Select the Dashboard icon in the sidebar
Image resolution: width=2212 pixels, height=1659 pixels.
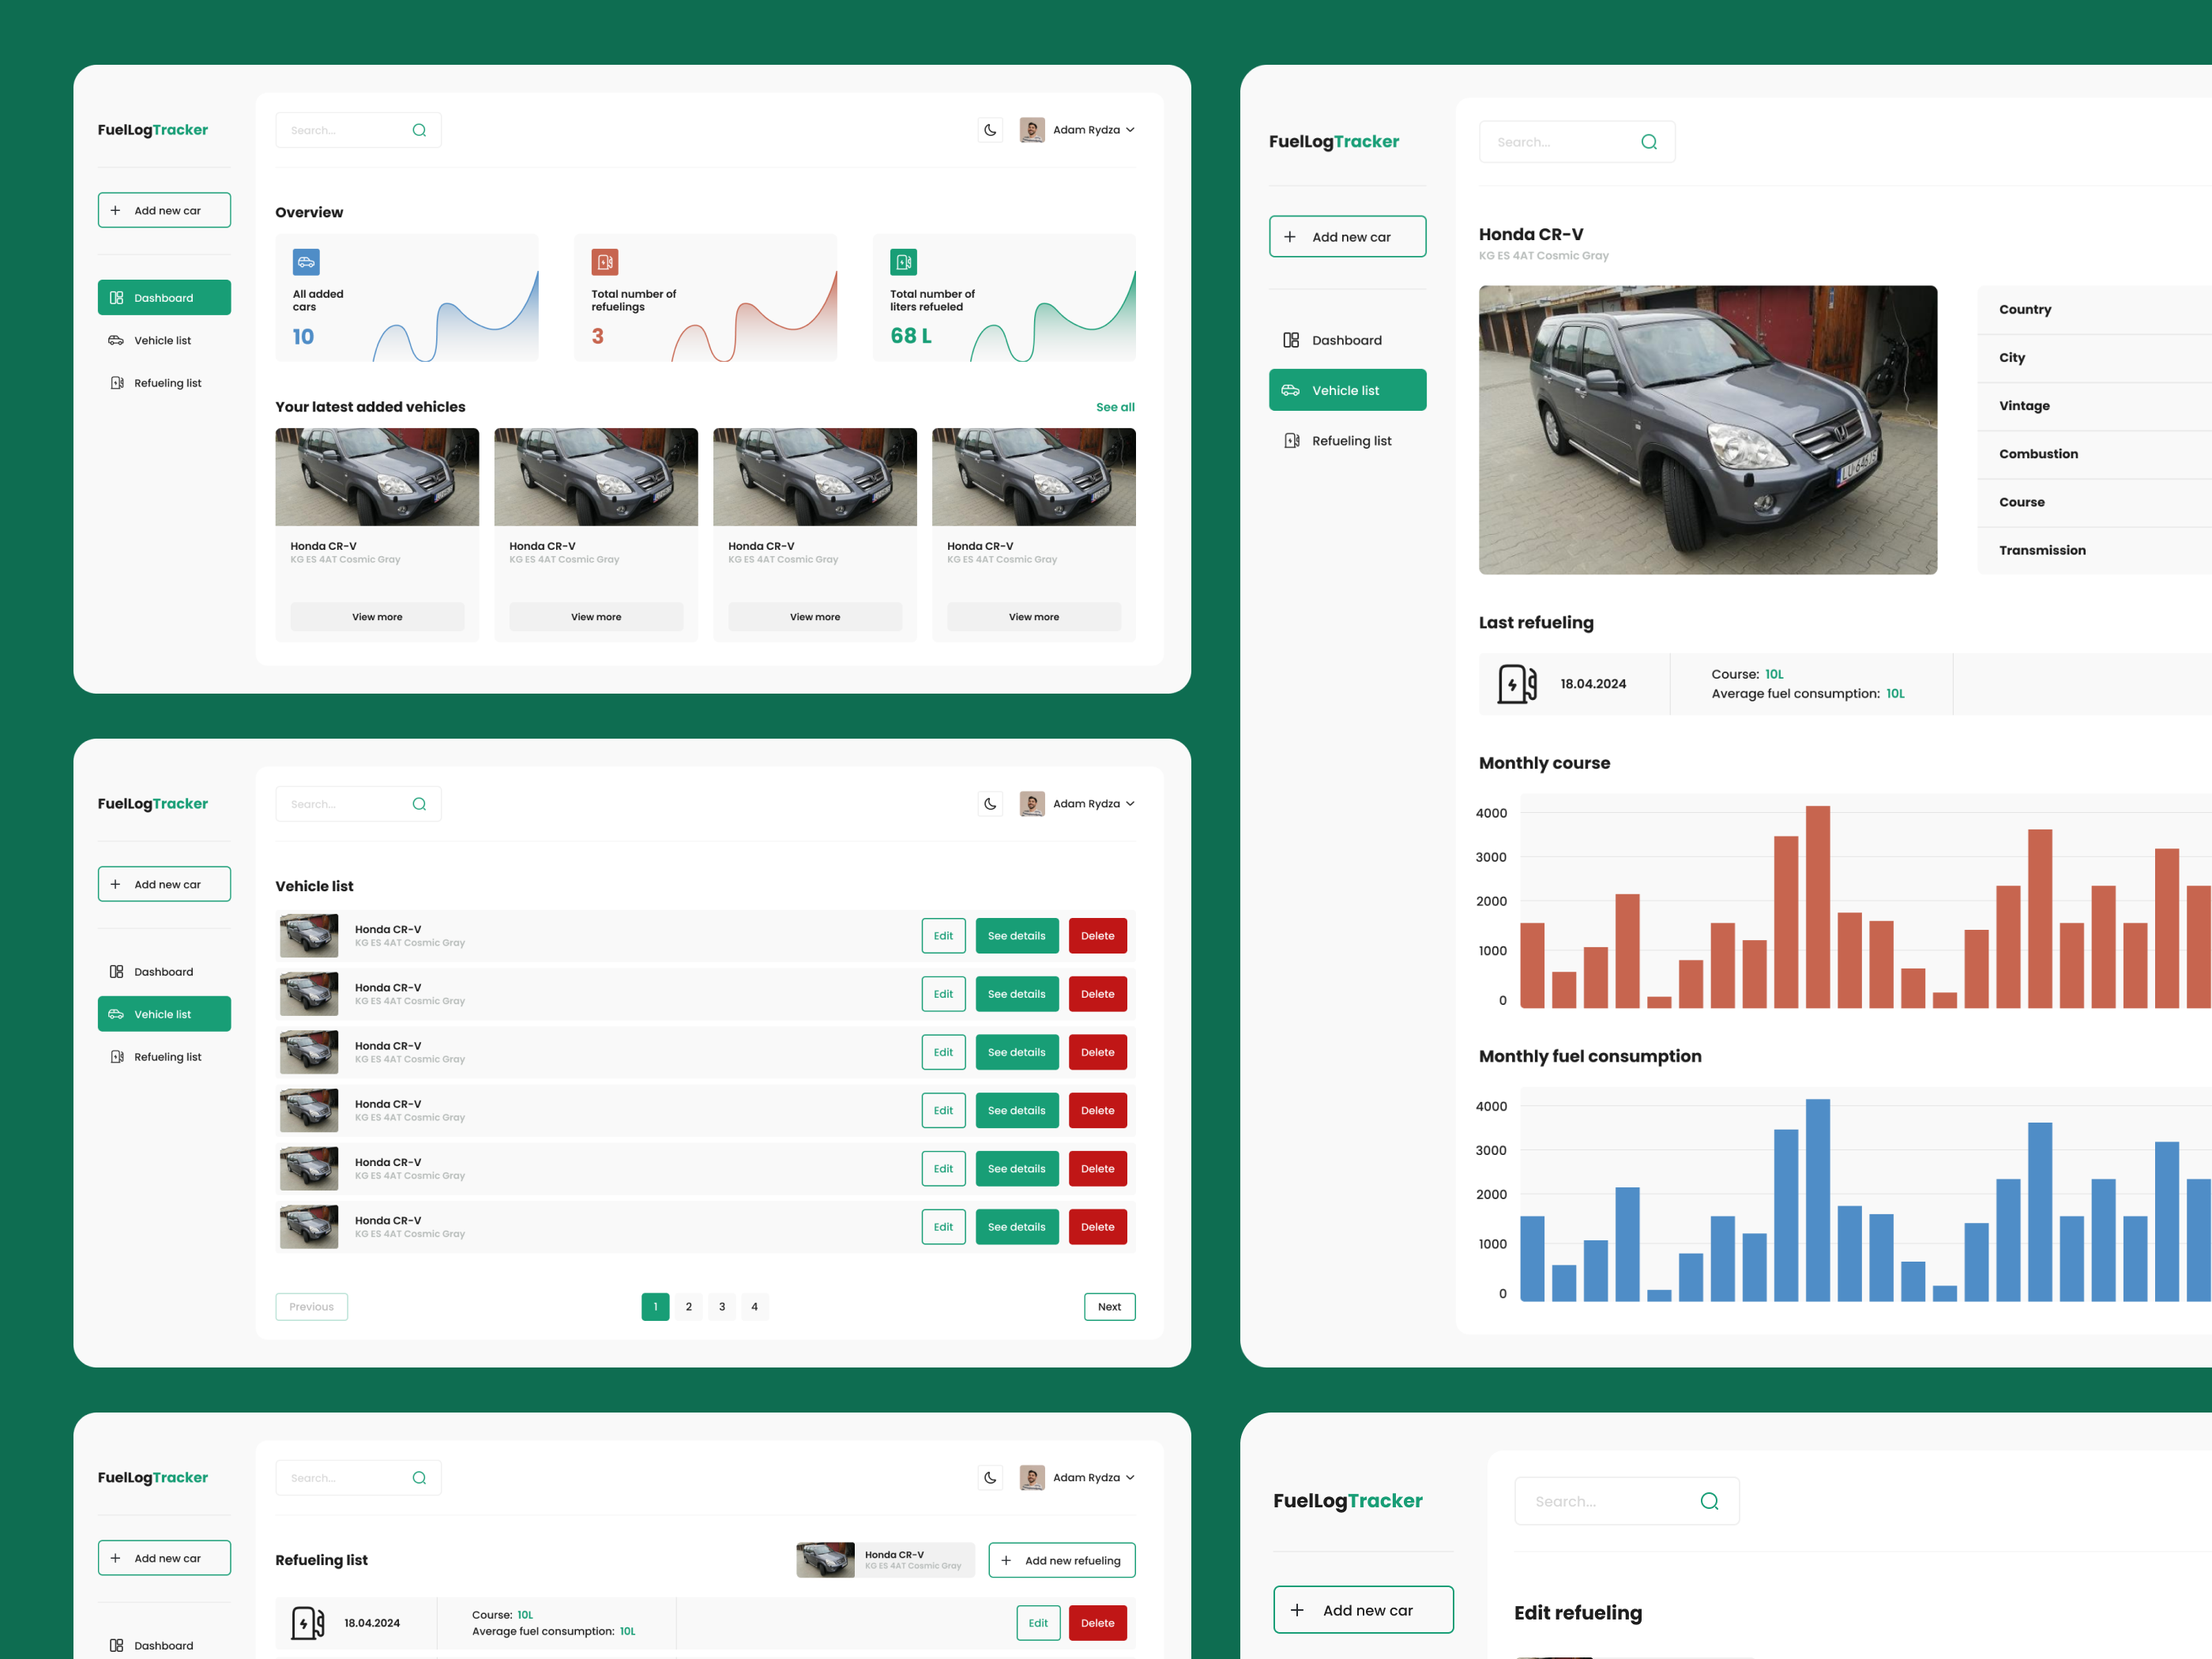pyautogui.click(x=117, y=297)
